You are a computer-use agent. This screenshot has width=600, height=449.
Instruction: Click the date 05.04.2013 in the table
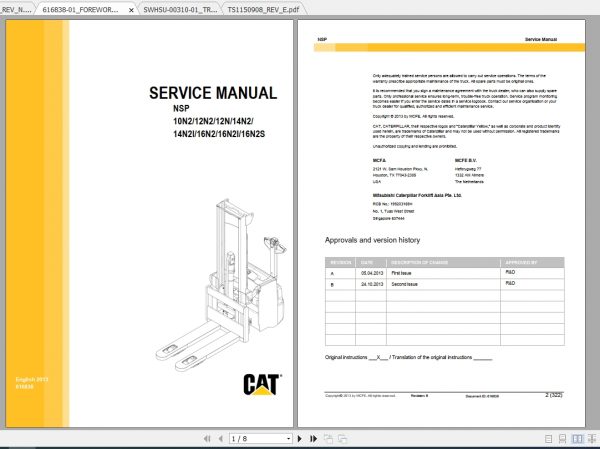click(x=372, y=273)
